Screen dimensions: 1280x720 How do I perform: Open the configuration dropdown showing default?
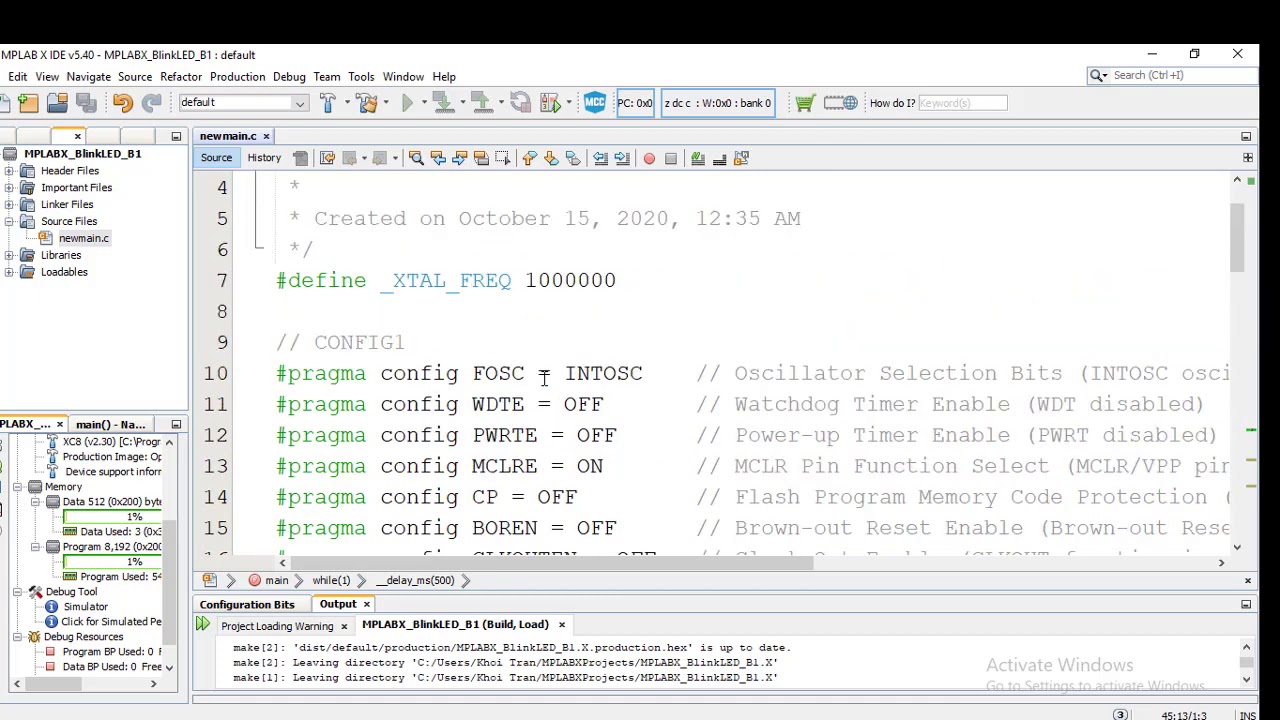pyautogui.click(x=243, y=103)
